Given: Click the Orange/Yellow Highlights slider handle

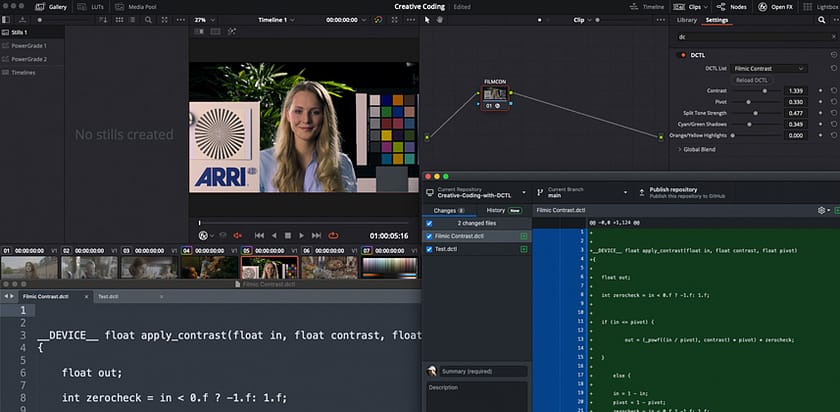Looking at the screenshot, I should click(x=732, y=136).
